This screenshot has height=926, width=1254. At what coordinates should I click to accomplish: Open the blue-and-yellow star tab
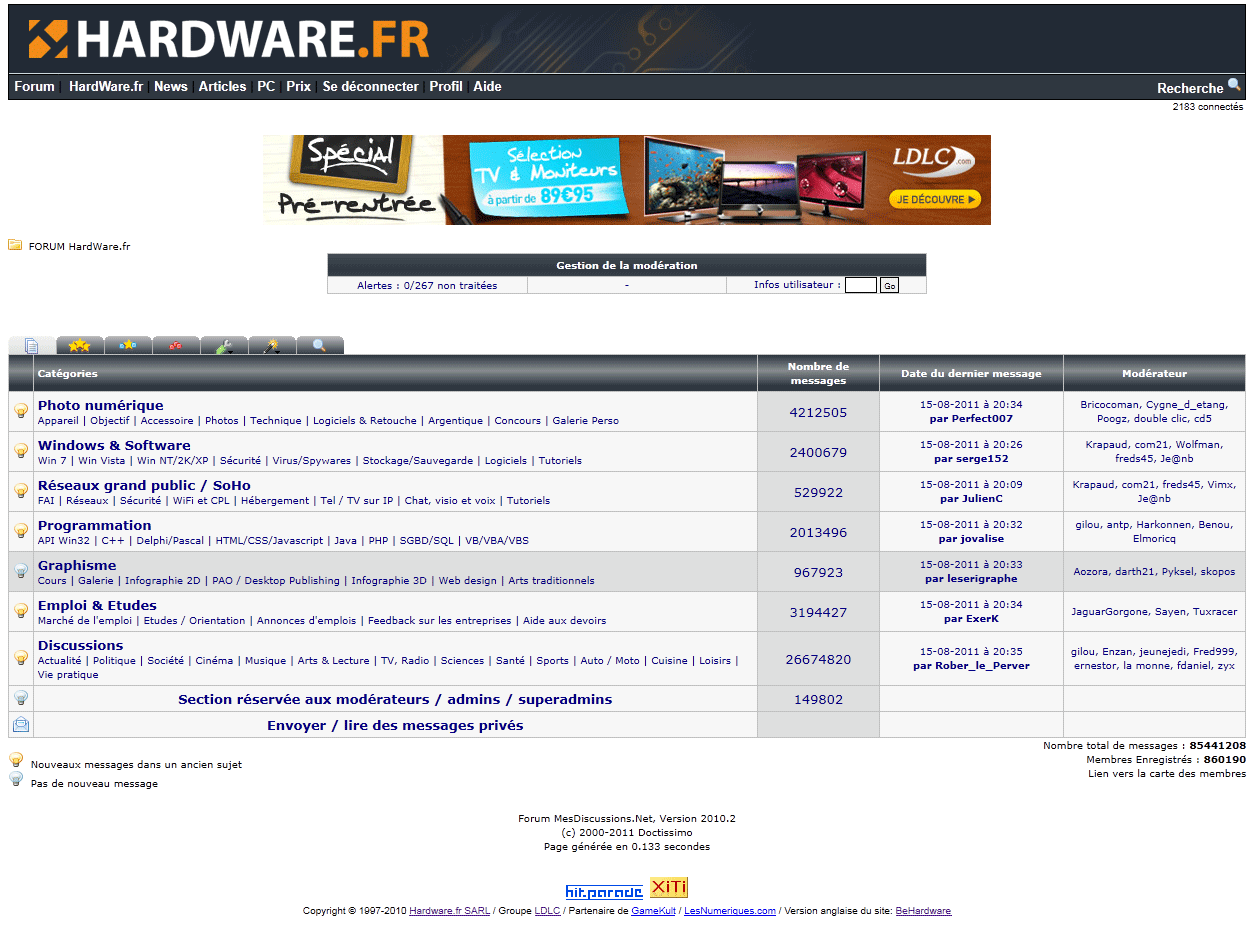pos(128,345)
